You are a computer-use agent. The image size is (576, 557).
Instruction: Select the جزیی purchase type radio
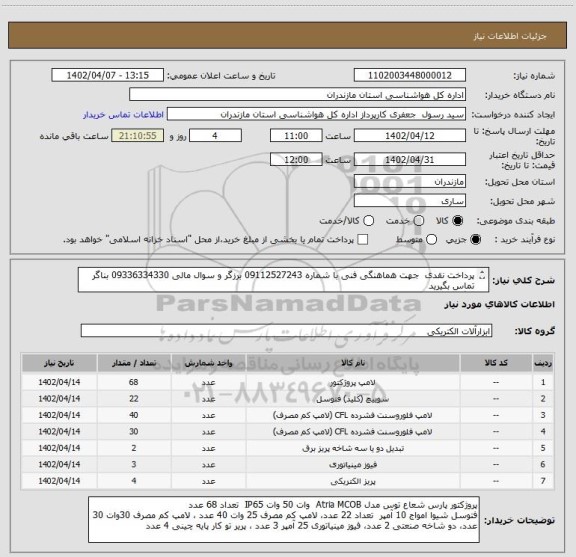tap(476, 240)
